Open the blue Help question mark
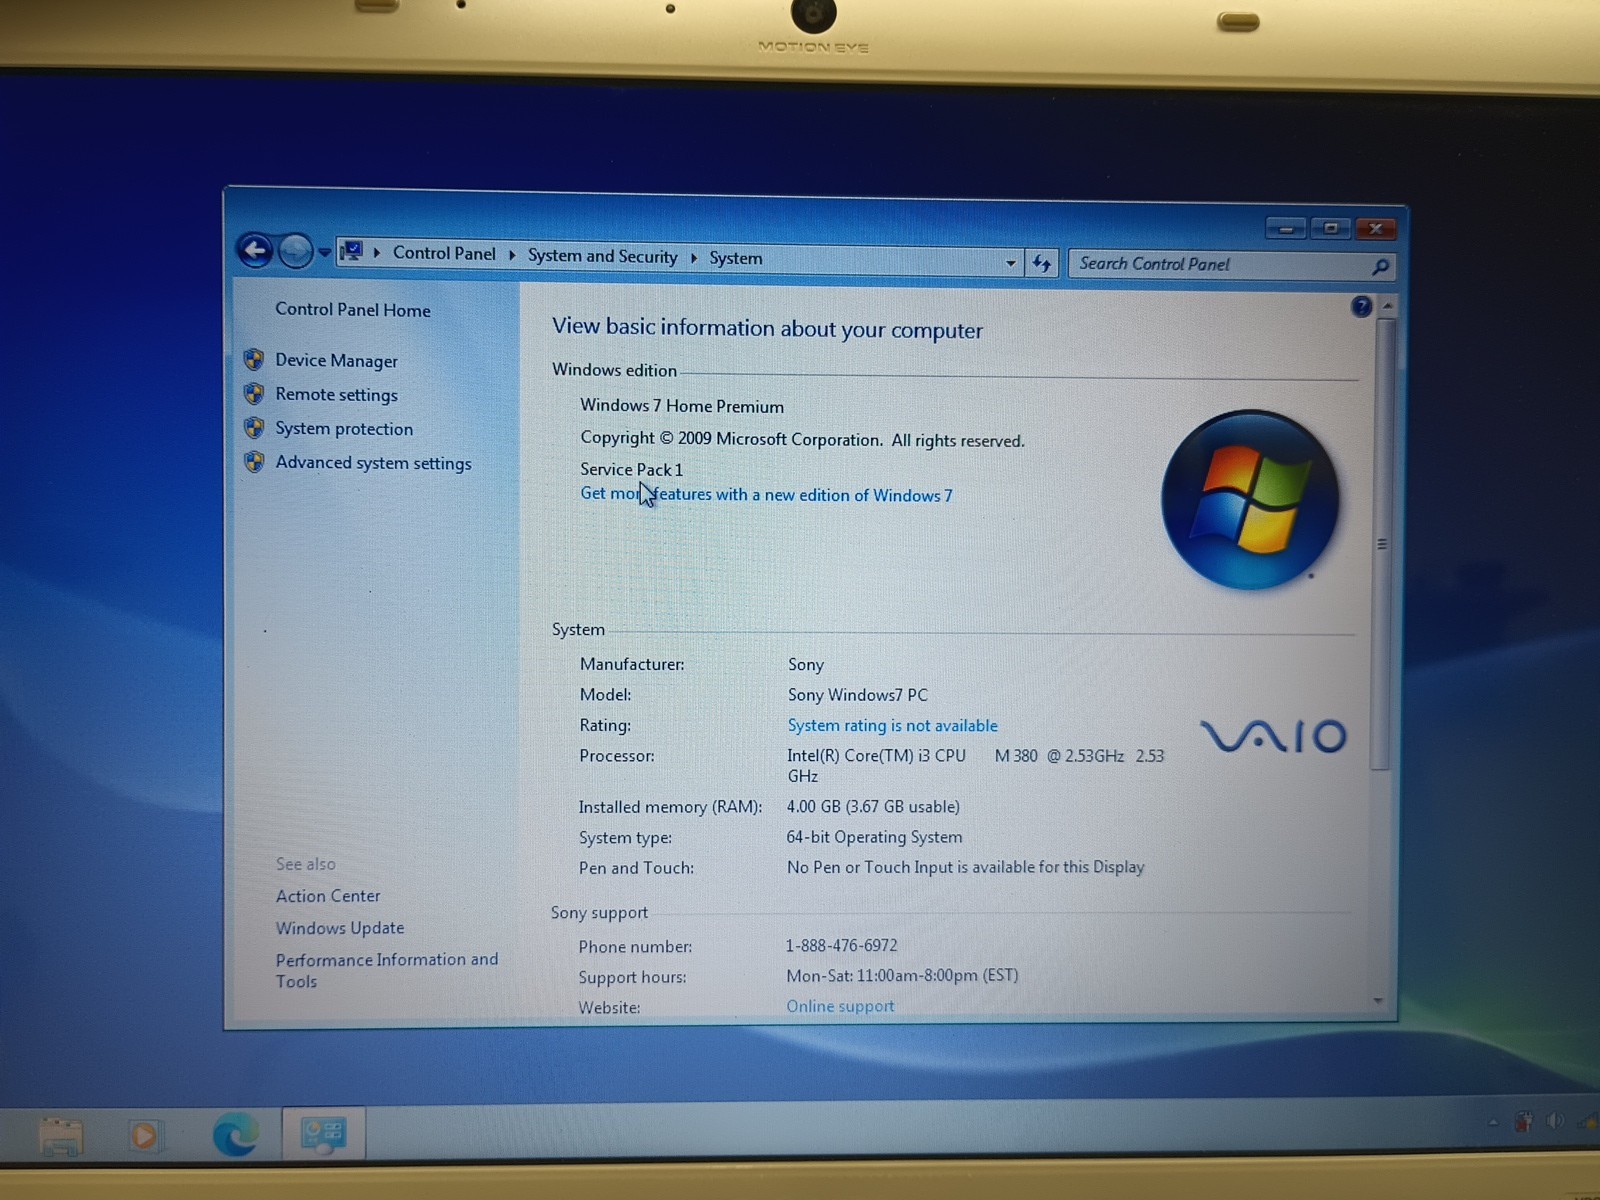Image resolution: width=1600 pixels, height=1200 pixels. 1361,307
